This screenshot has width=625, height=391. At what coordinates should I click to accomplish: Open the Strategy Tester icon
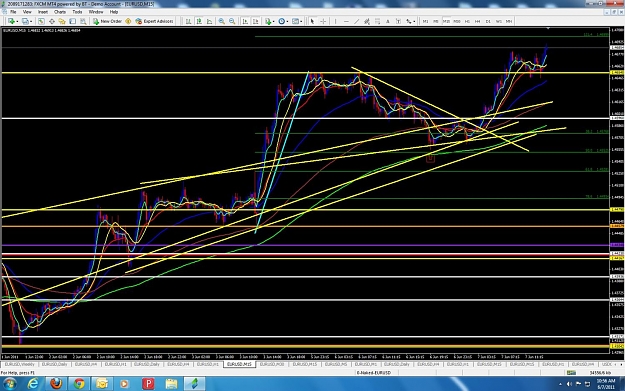click(x=83, y=21)
